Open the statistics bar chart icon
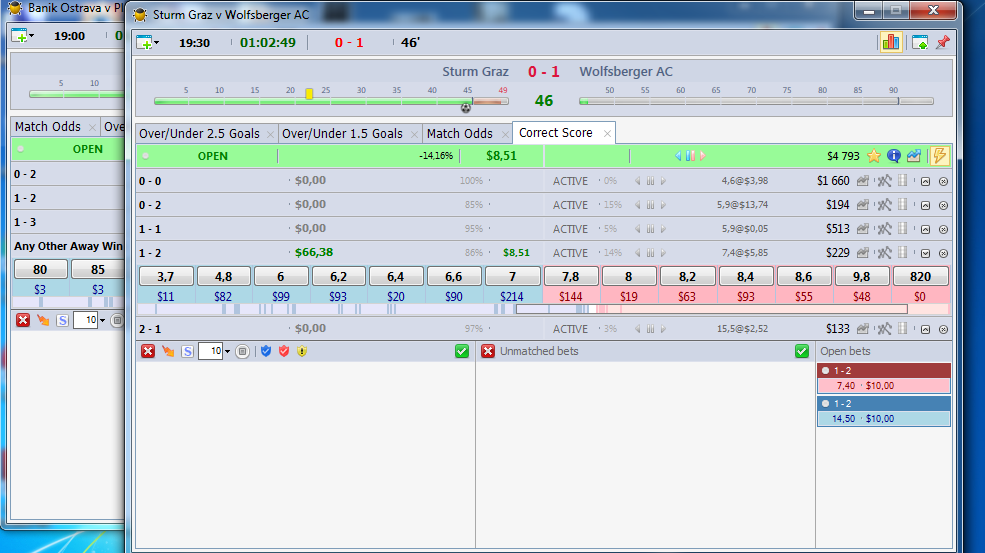The height and width of the screenshot is (553, 985). (x=891, y=42)
